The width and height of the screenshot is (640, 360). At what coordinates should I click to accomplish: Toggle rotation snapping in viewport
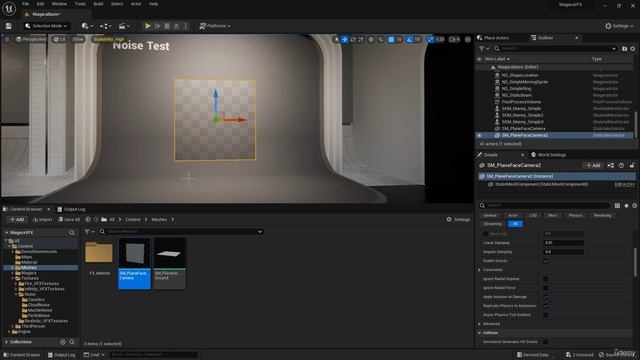(410, 39)
